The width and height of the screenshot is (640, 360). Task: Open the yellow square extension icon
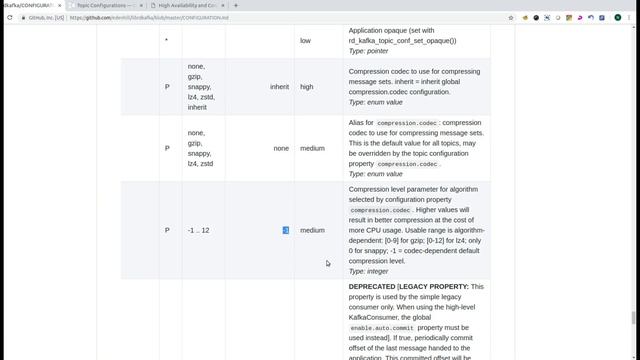pos(569,18)
